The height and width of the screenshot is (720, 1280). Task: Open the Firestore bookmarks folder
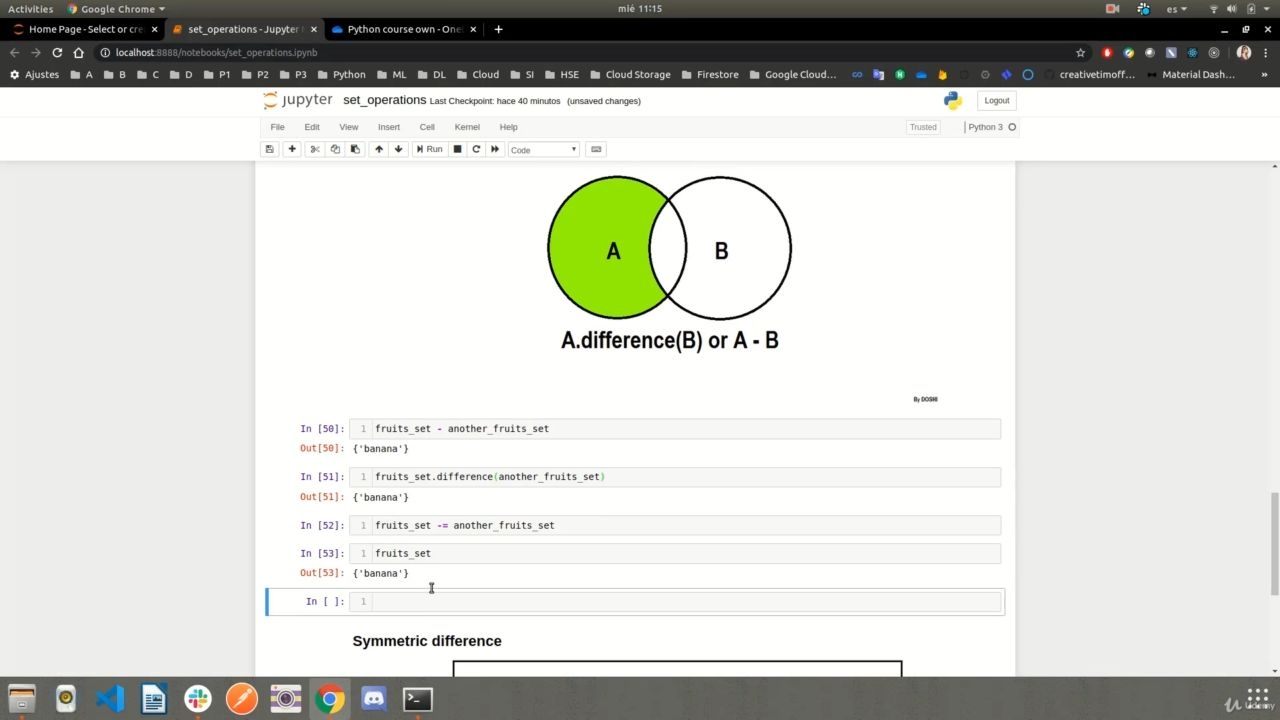(x=709, y=74)
